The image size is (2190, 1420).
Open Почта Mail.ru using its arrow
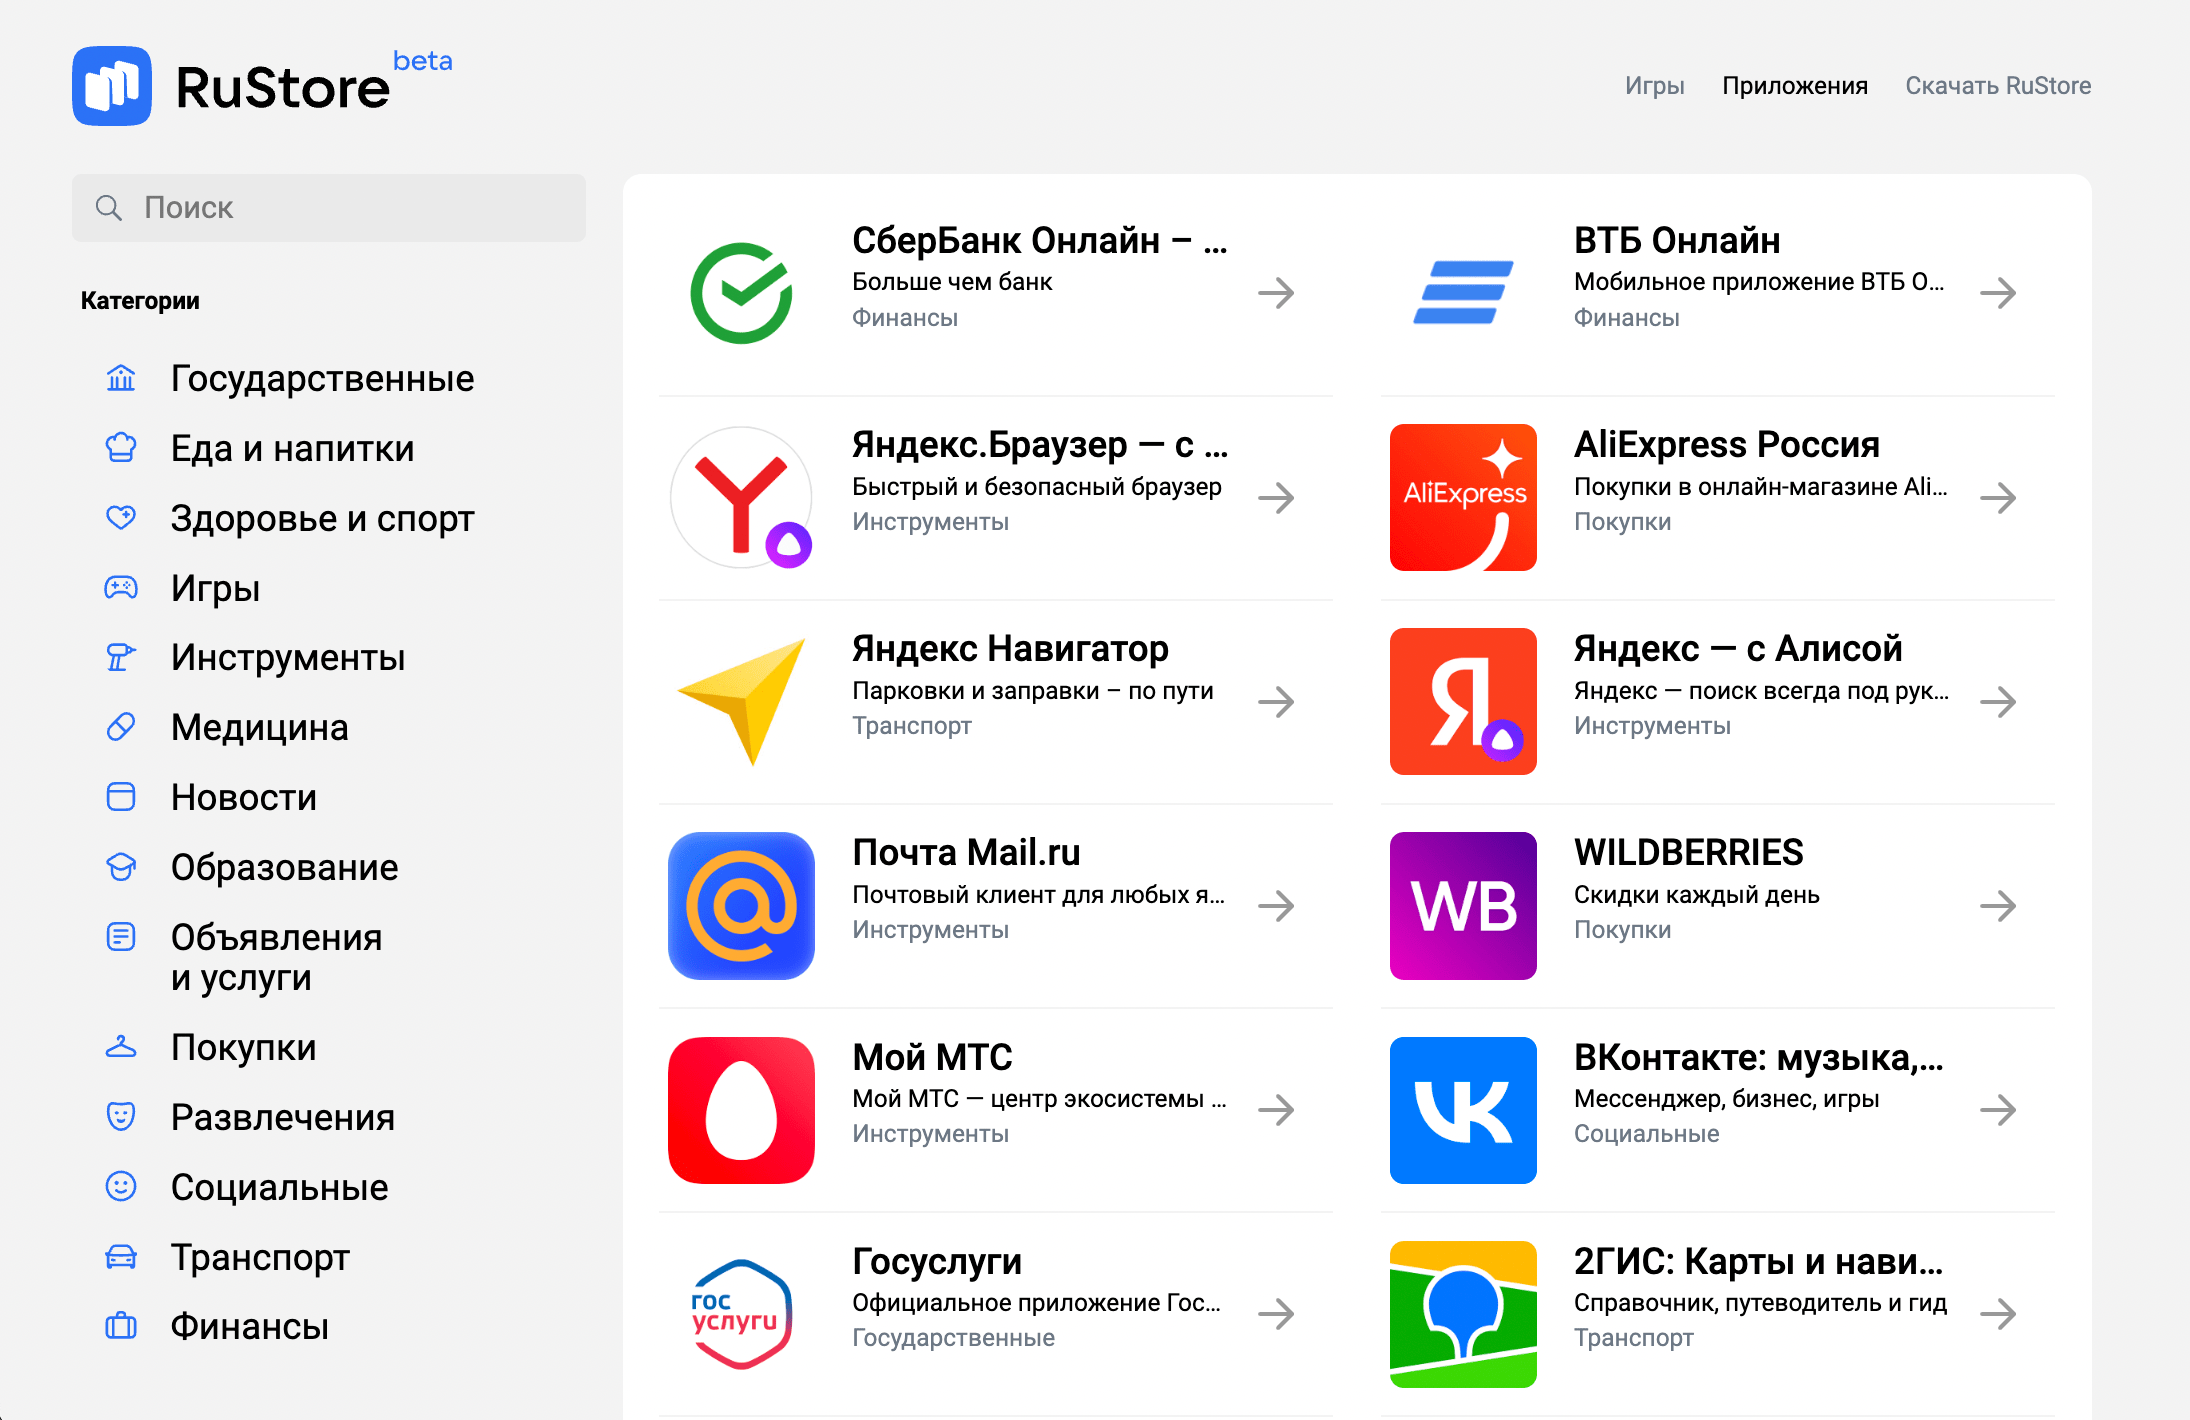coord(1276,905)
